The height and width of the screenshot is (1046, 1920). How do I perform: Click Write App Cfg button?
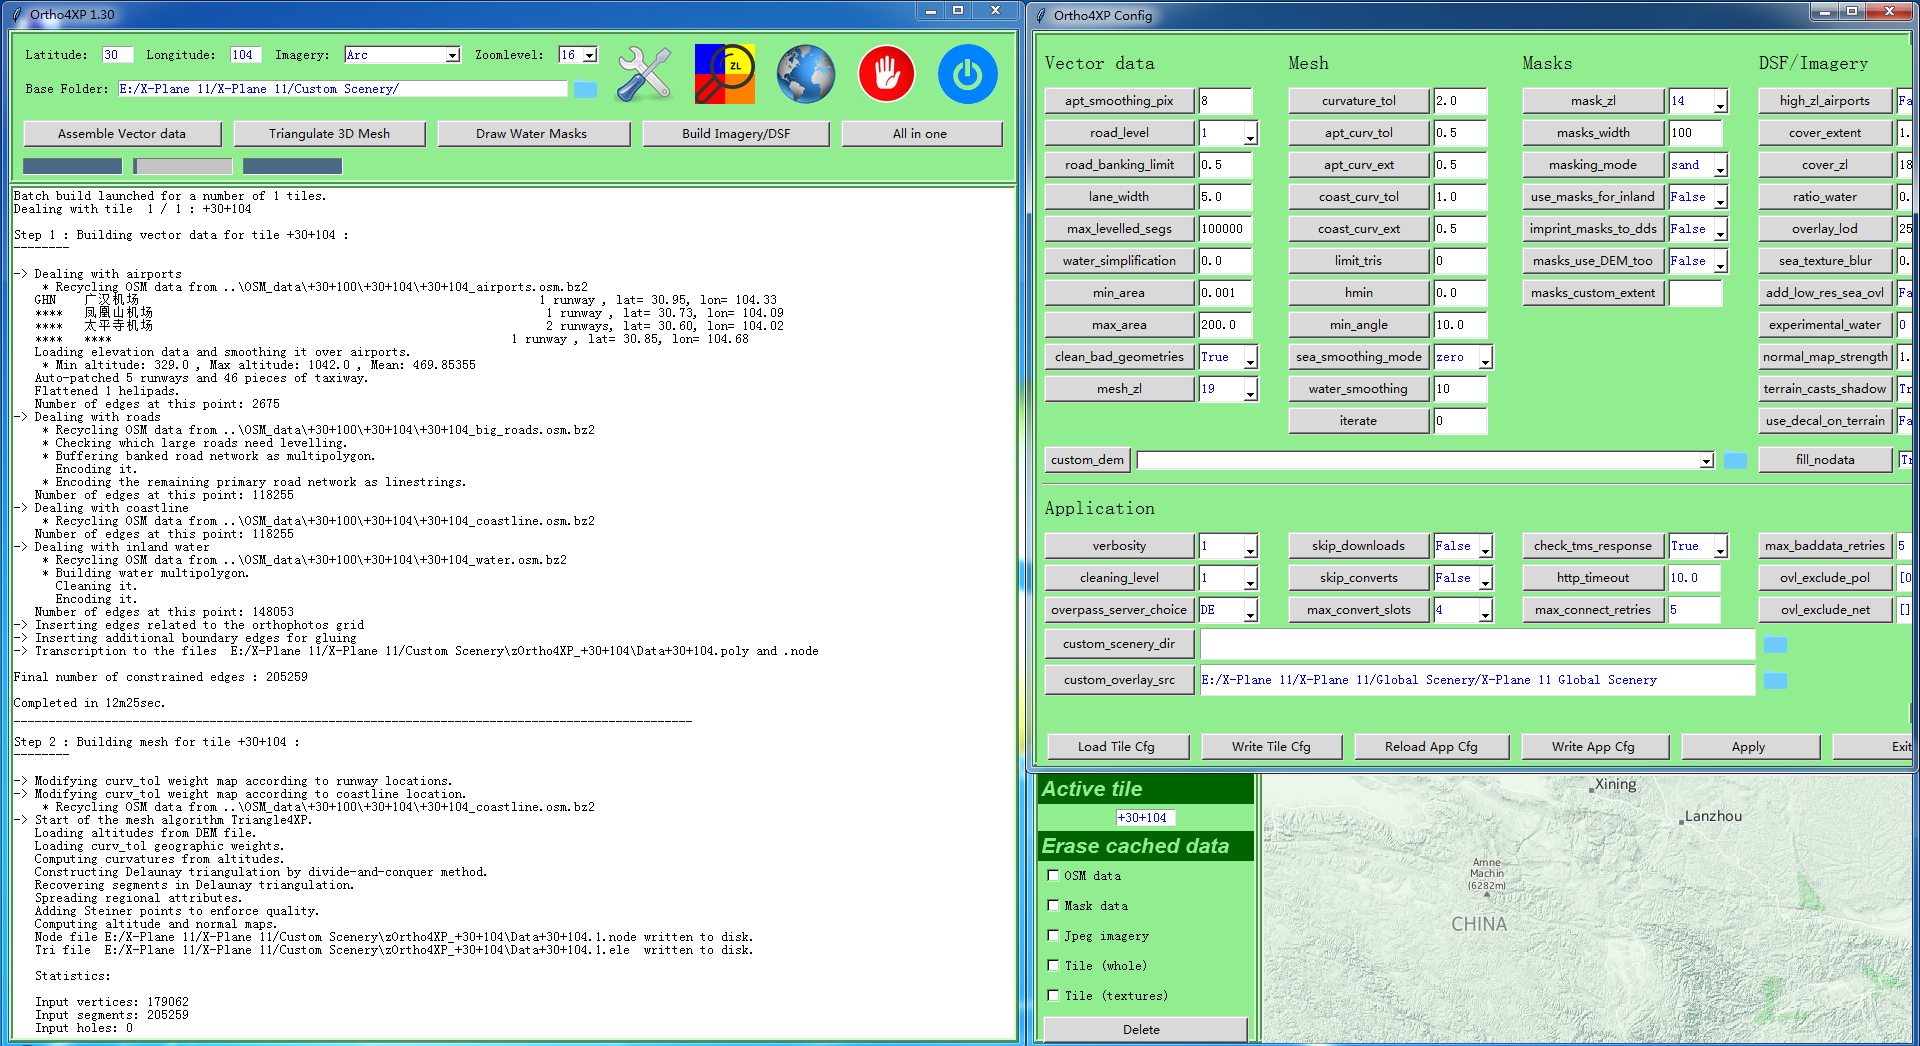tap(1594, 747)
